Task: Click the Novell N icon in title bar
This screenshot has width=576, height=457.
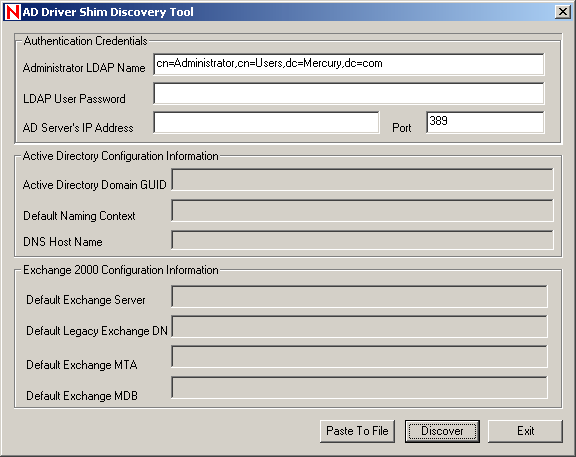Action: [12, 12]
